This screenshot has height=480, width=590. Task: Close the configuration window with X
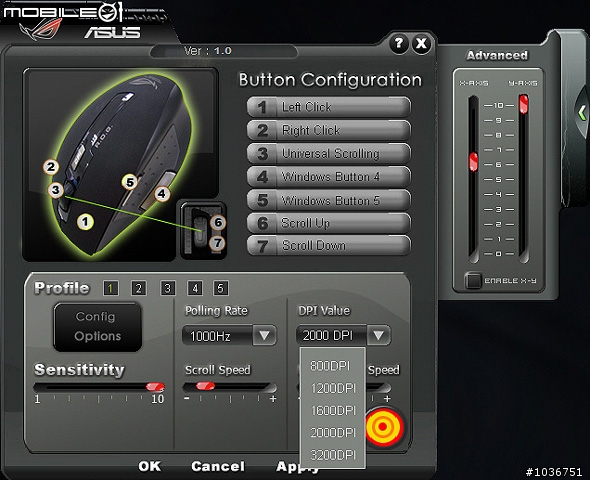pyautogui.click(x=421, y=44)
